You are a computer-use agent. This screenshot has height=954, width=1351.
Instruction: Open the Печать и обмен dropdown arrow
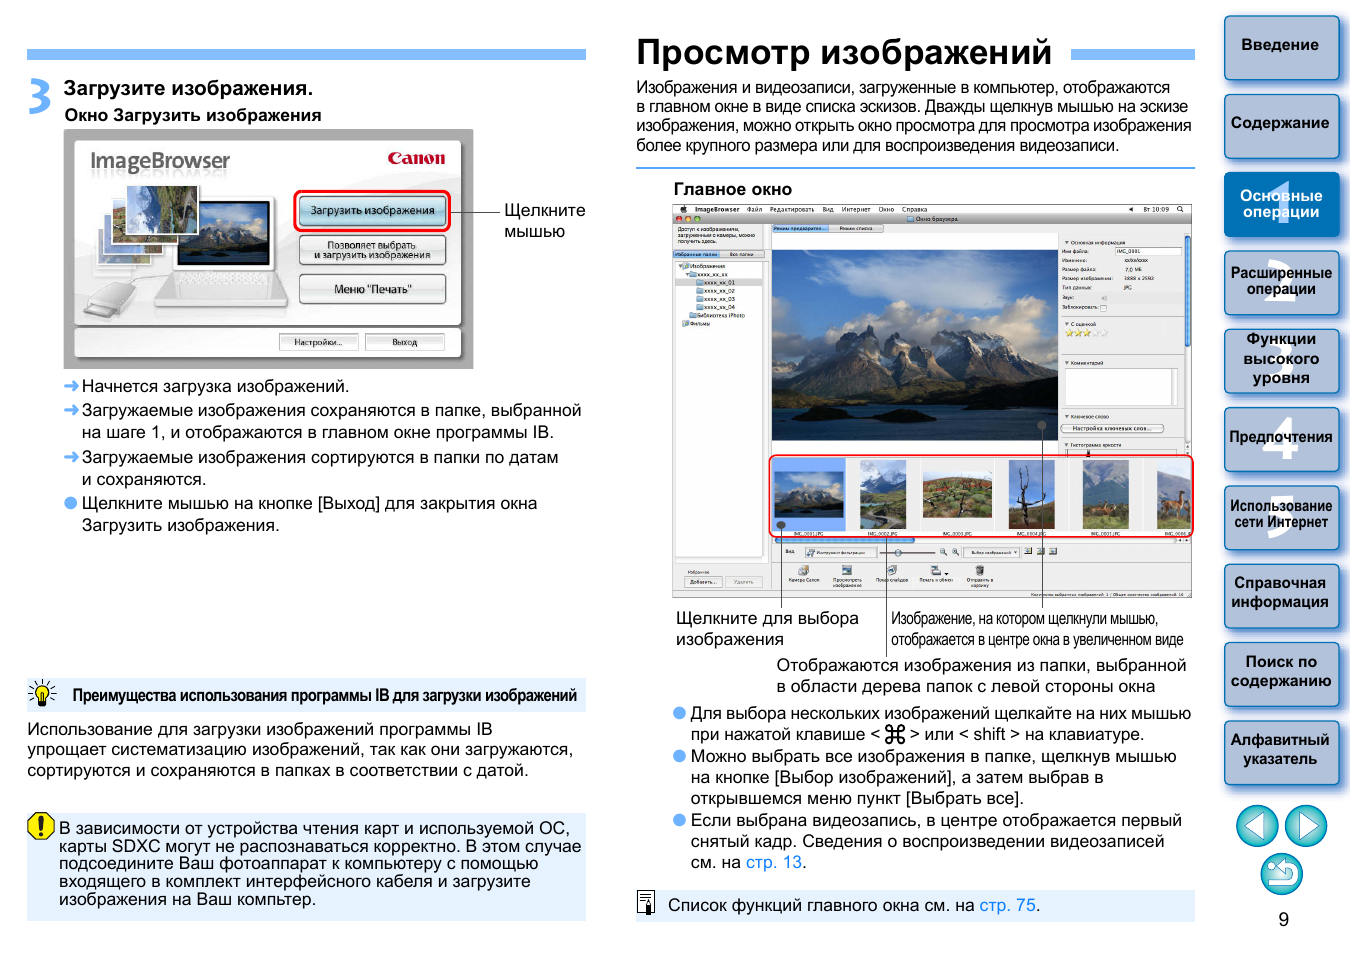pyautogui.click(x=946, y=573)
